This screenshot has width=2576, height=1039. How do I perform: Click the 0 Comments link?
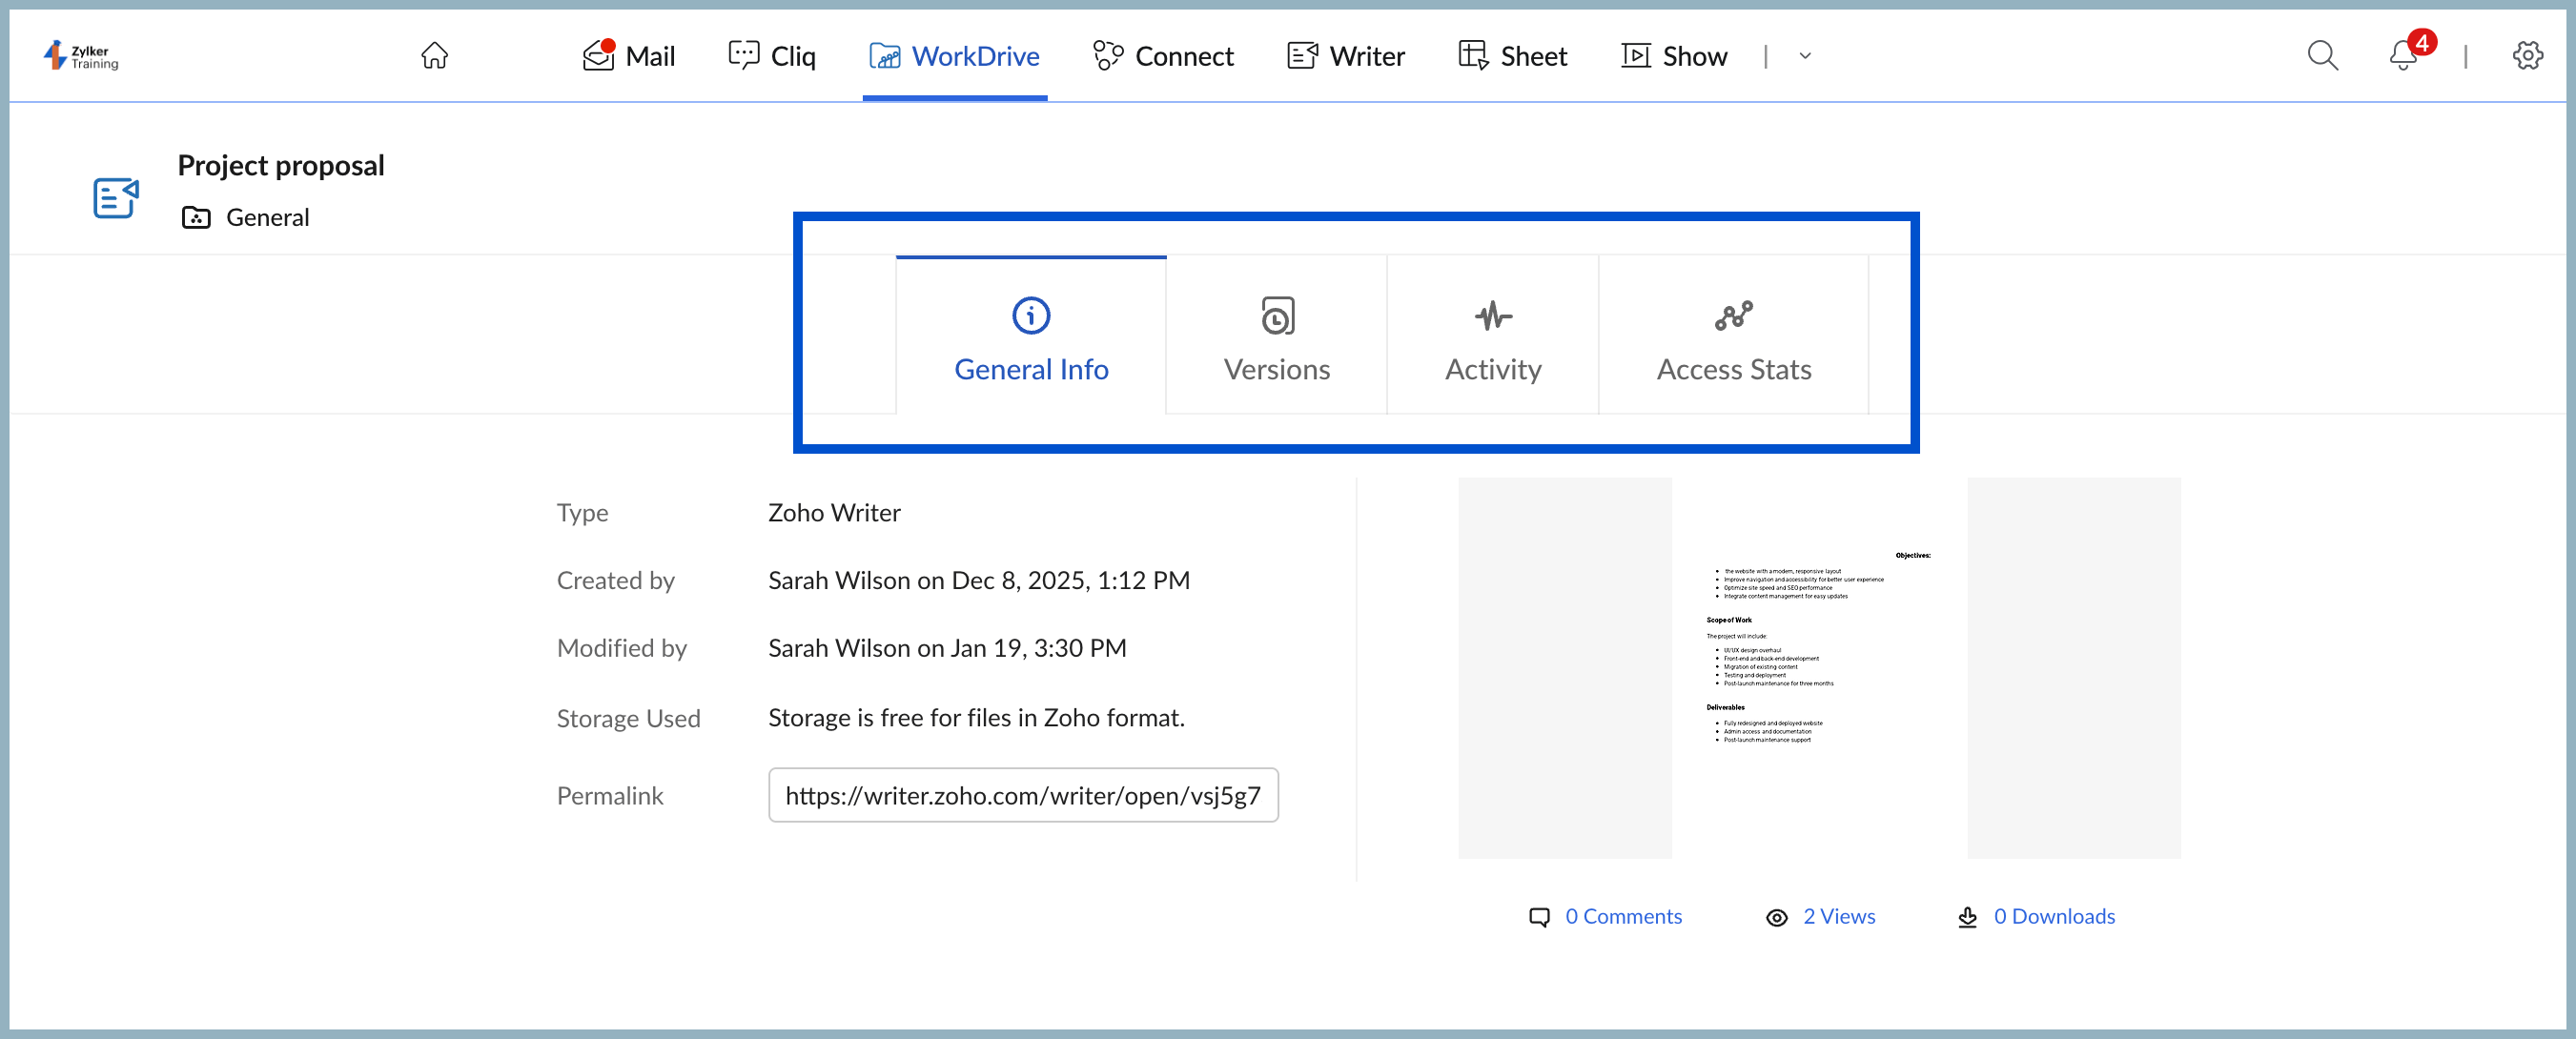[1622, 916]
